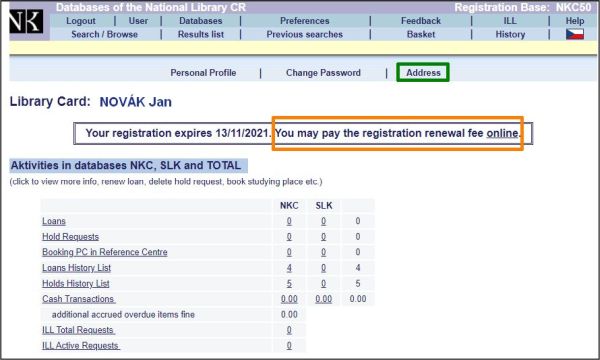Click SLK value for Holds History List
600x360 pixels.
click(324, 283)
